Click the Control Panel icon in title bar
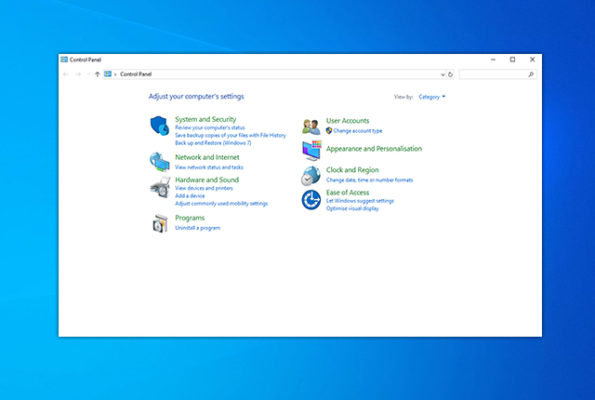The image size is (595, 400). click(64, 59)
